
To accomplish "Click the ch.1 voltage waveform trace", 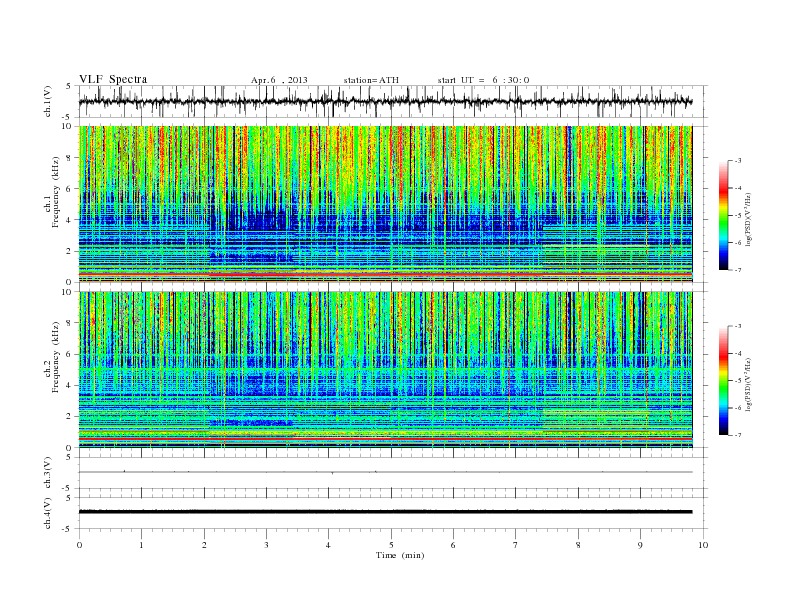I will 385,101.
